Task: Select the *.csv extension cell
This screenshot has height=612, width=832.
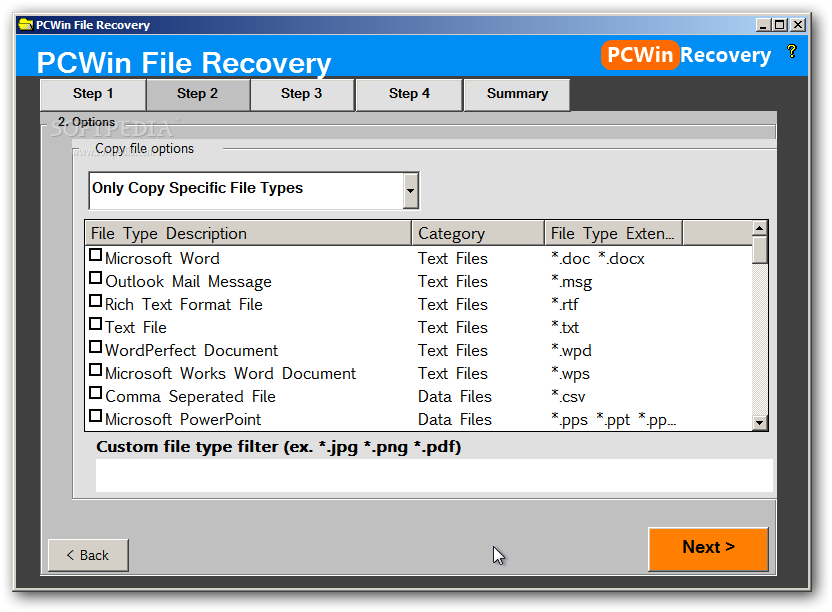Action: 568,396
